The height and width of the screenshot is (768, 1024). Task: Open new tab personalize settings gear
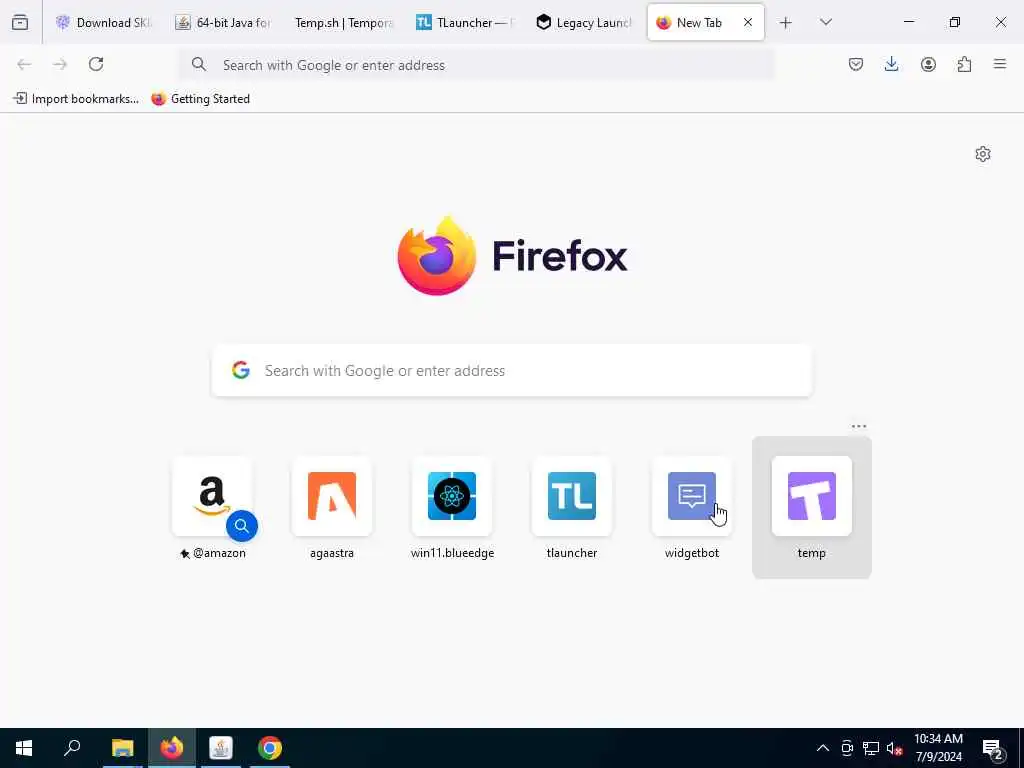pos(983,154)
